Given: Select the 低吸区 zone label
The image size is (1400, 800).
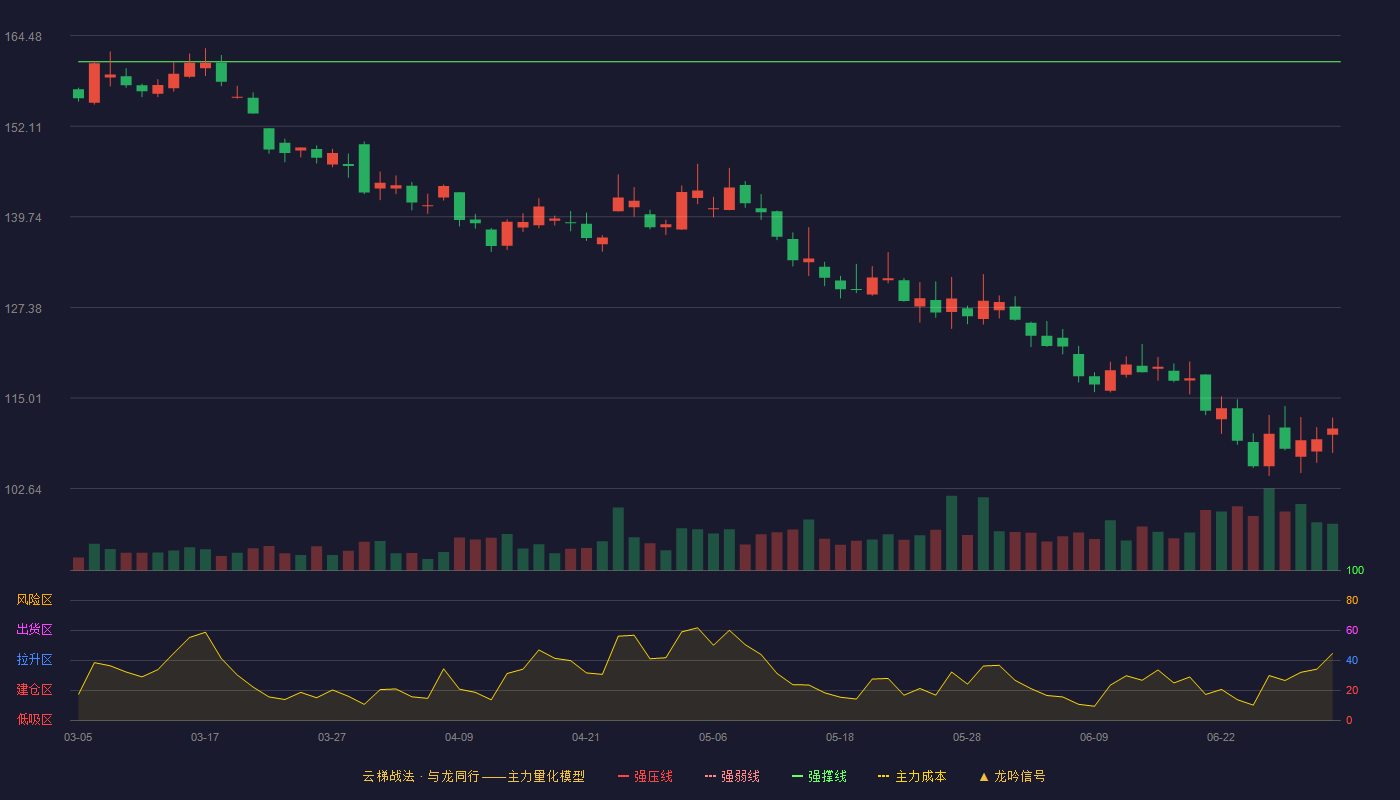Looking at the screenshot, I should 34,719.
